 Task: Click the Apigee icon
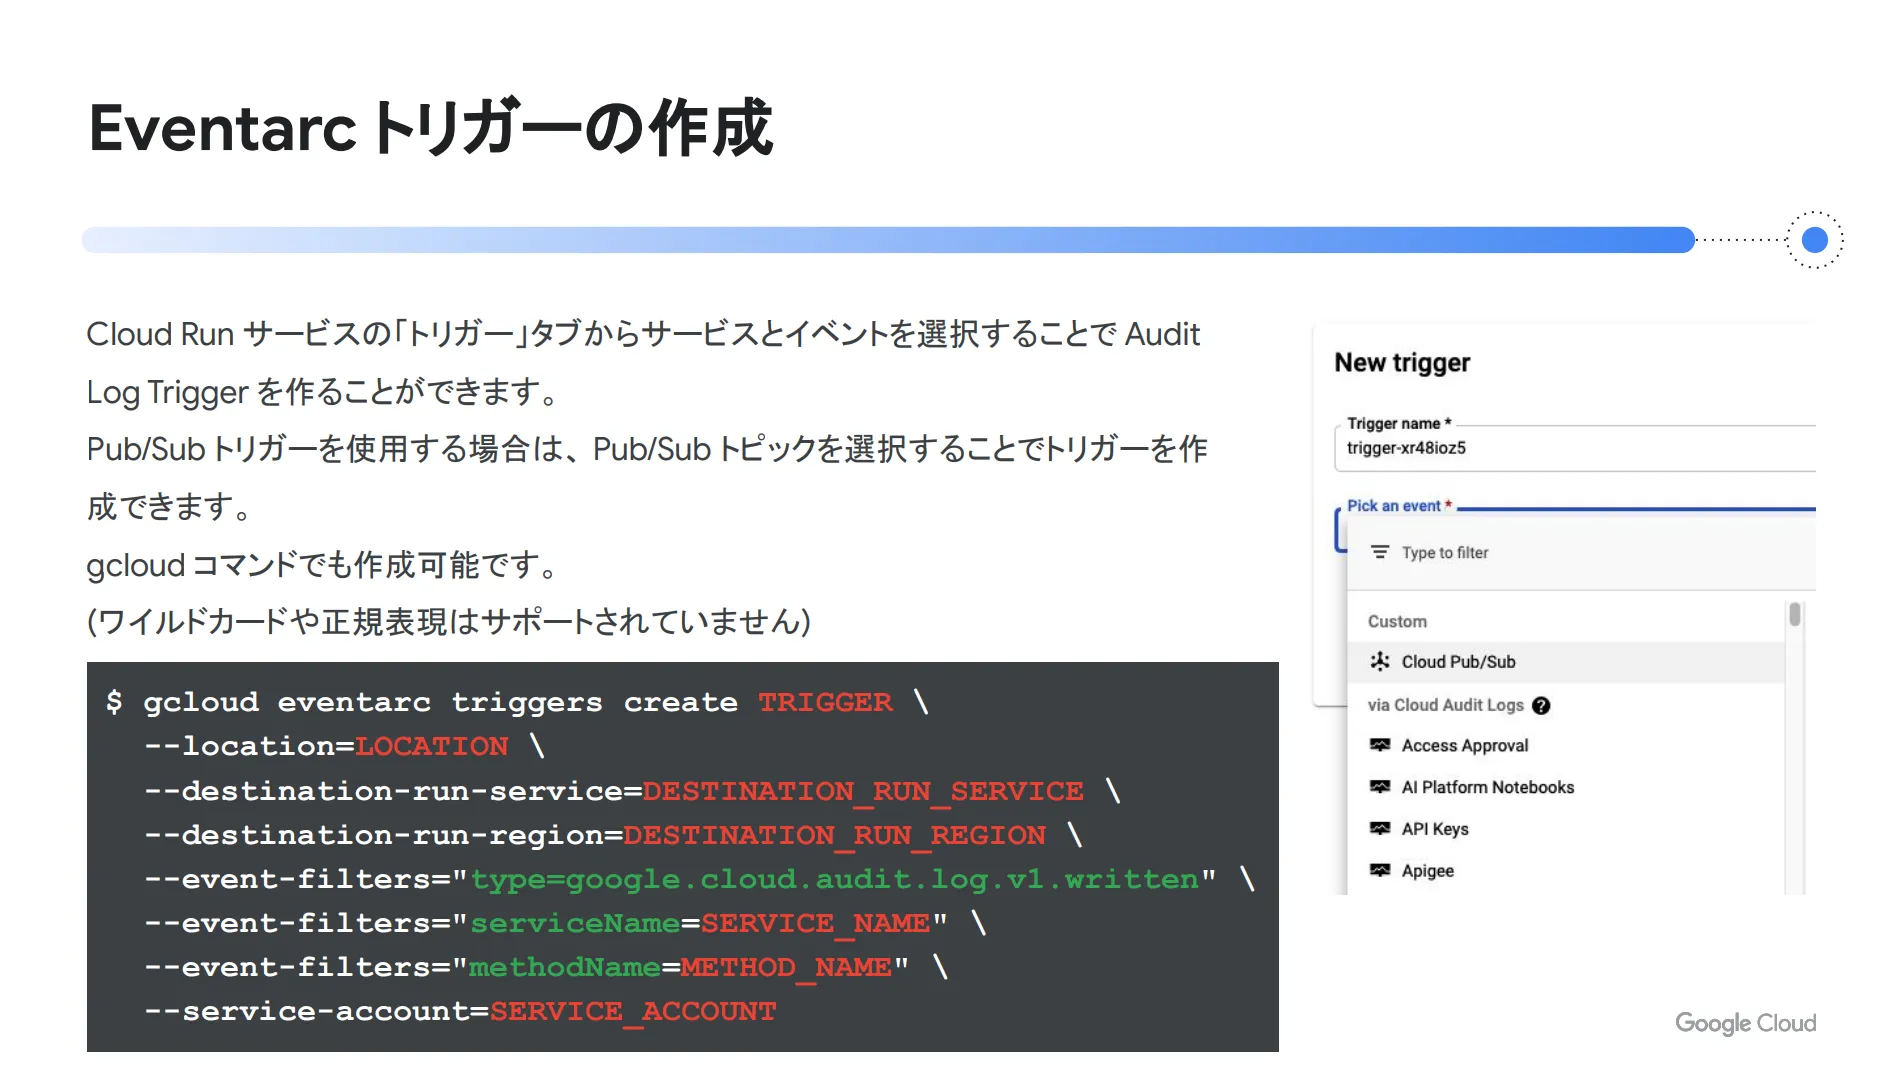click(x=1380, y=870)
